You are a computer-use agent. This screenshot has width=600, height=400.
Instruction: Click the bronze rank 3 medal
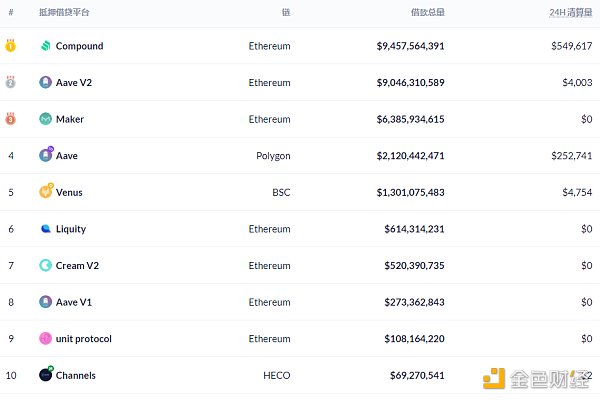tap(10, 119)
